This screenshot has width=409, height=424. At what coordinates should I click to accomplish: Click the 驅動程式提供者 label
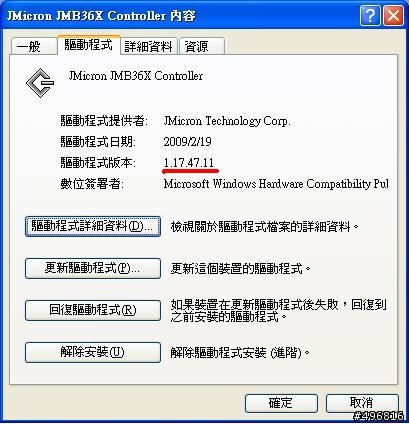(x=104, y=121)
